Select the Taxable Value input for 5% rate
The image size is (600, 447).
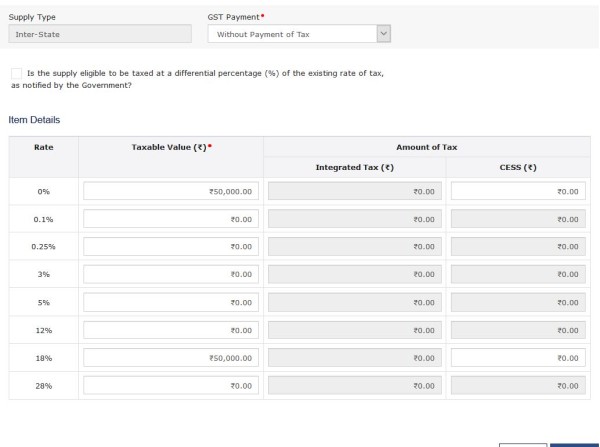coord(170,301)
